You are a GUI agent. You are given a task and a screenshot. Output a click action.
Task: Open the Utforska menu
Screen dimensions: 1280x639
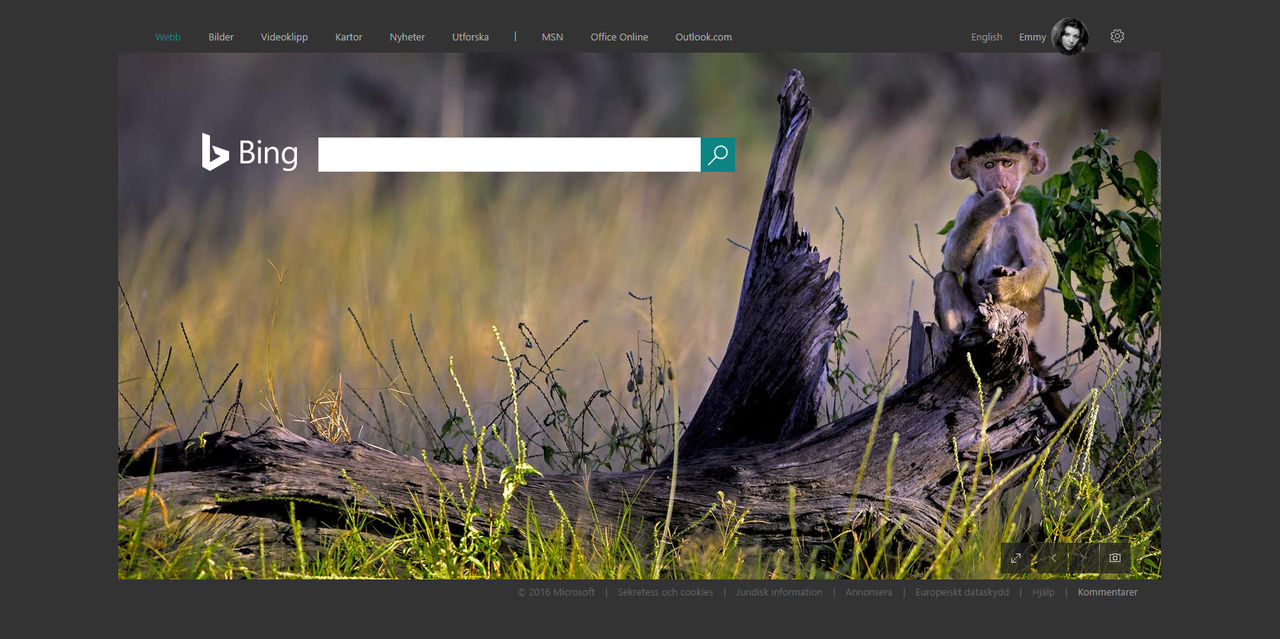(470, 37)
